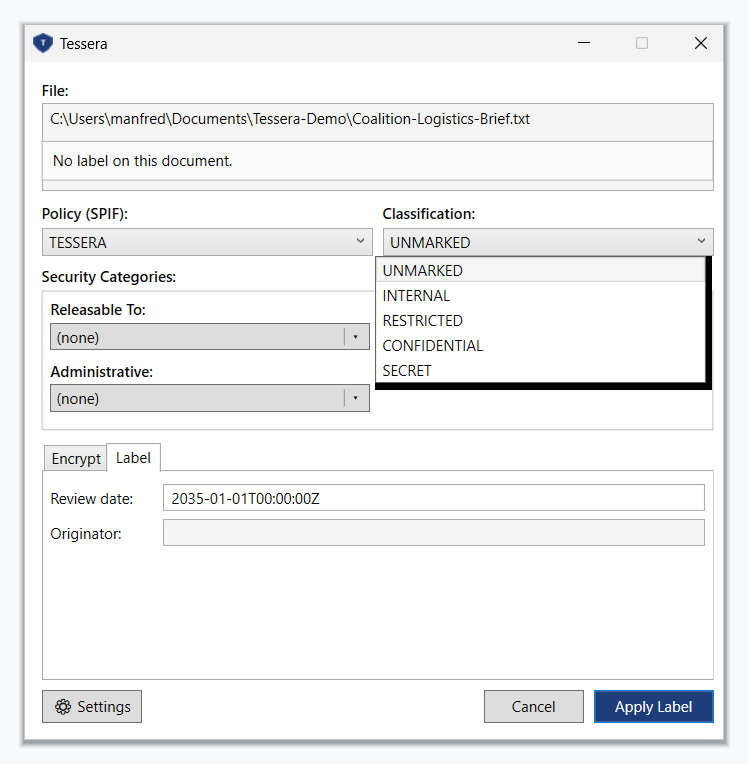Select the CONFIDENTIAL classification
This screenshot has height=764, width=748.
[540, 345]
